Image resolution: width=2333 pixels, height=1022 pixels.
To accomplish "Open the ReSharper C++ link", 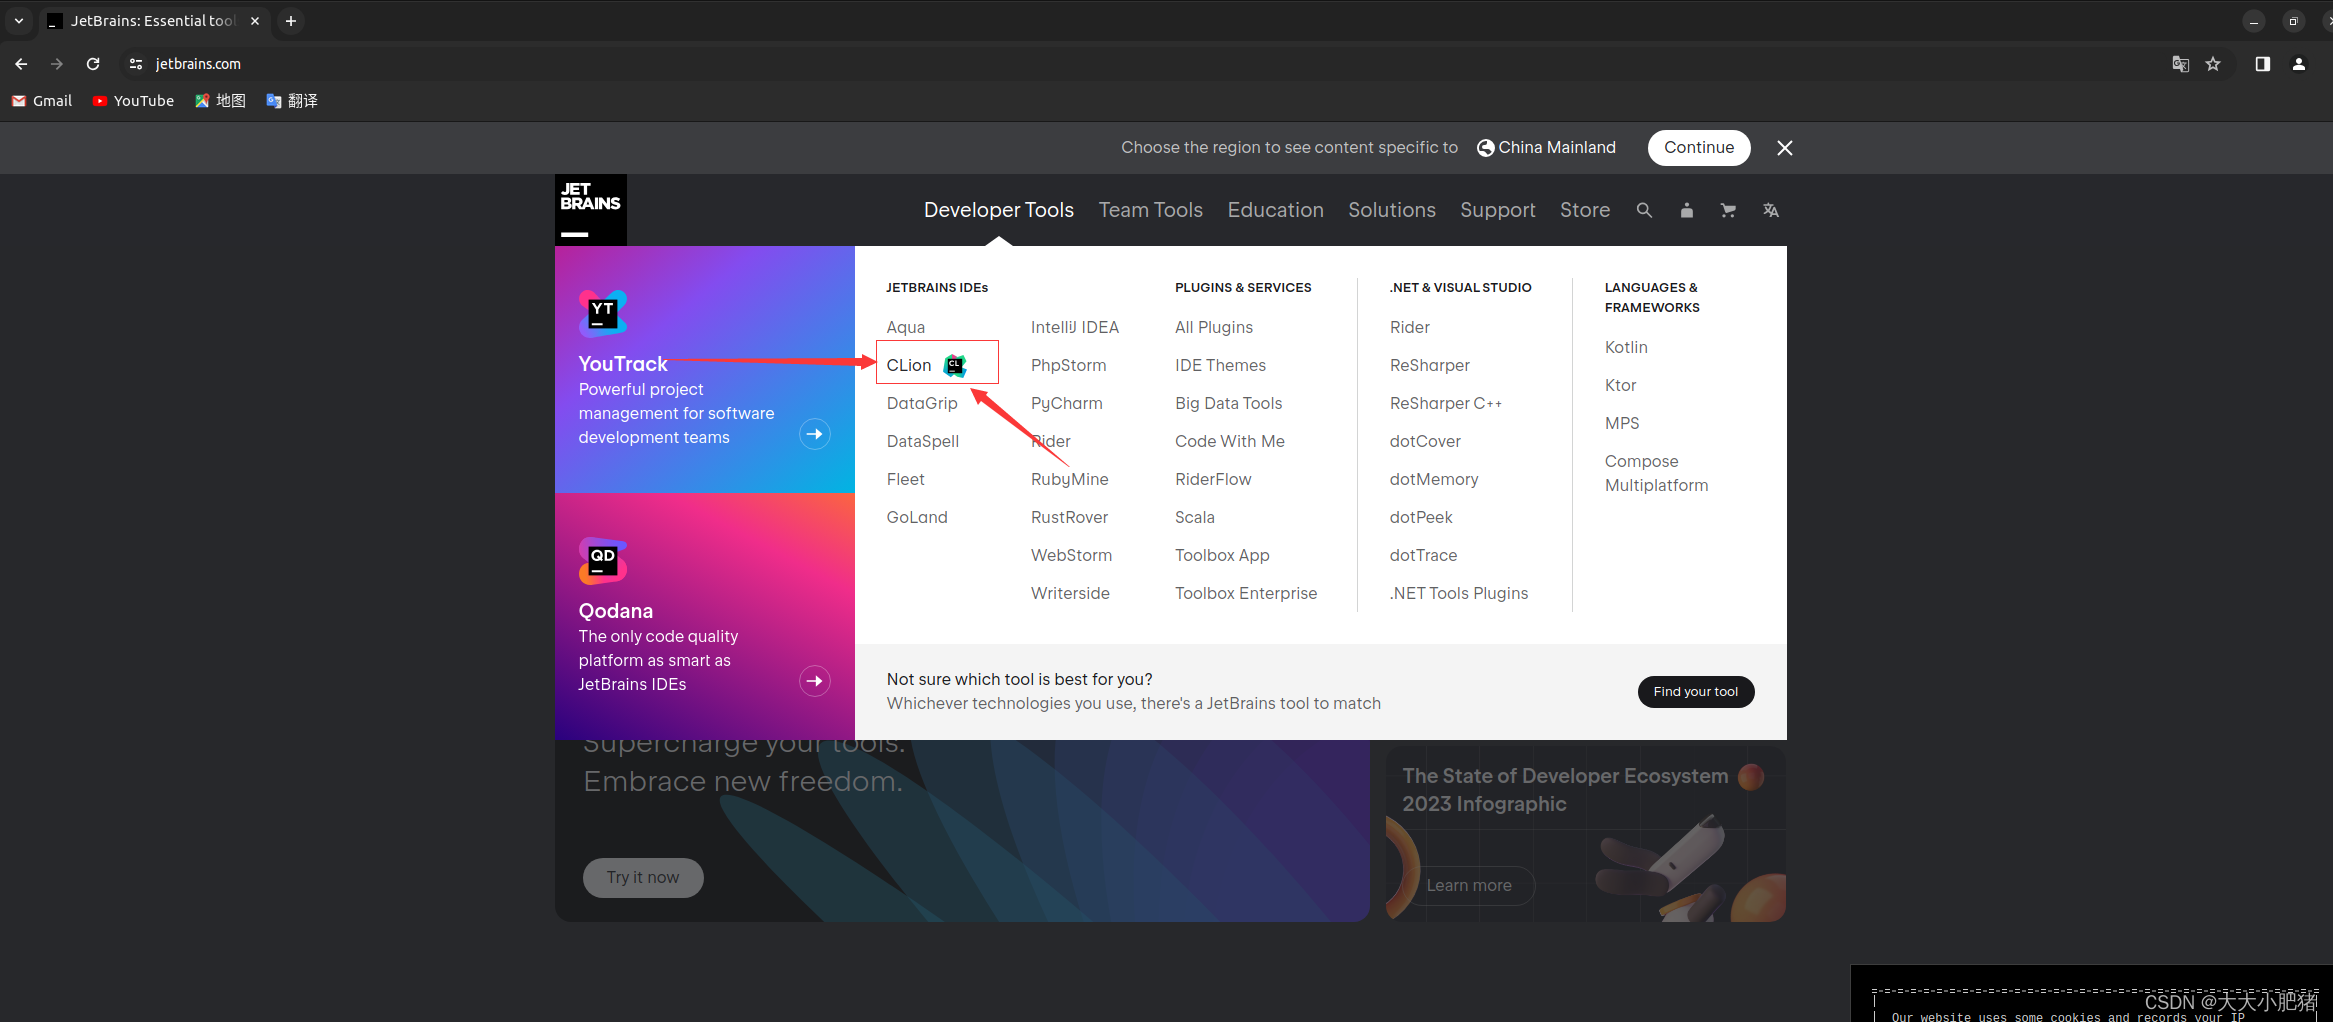I will click(x=1446, y=404).
